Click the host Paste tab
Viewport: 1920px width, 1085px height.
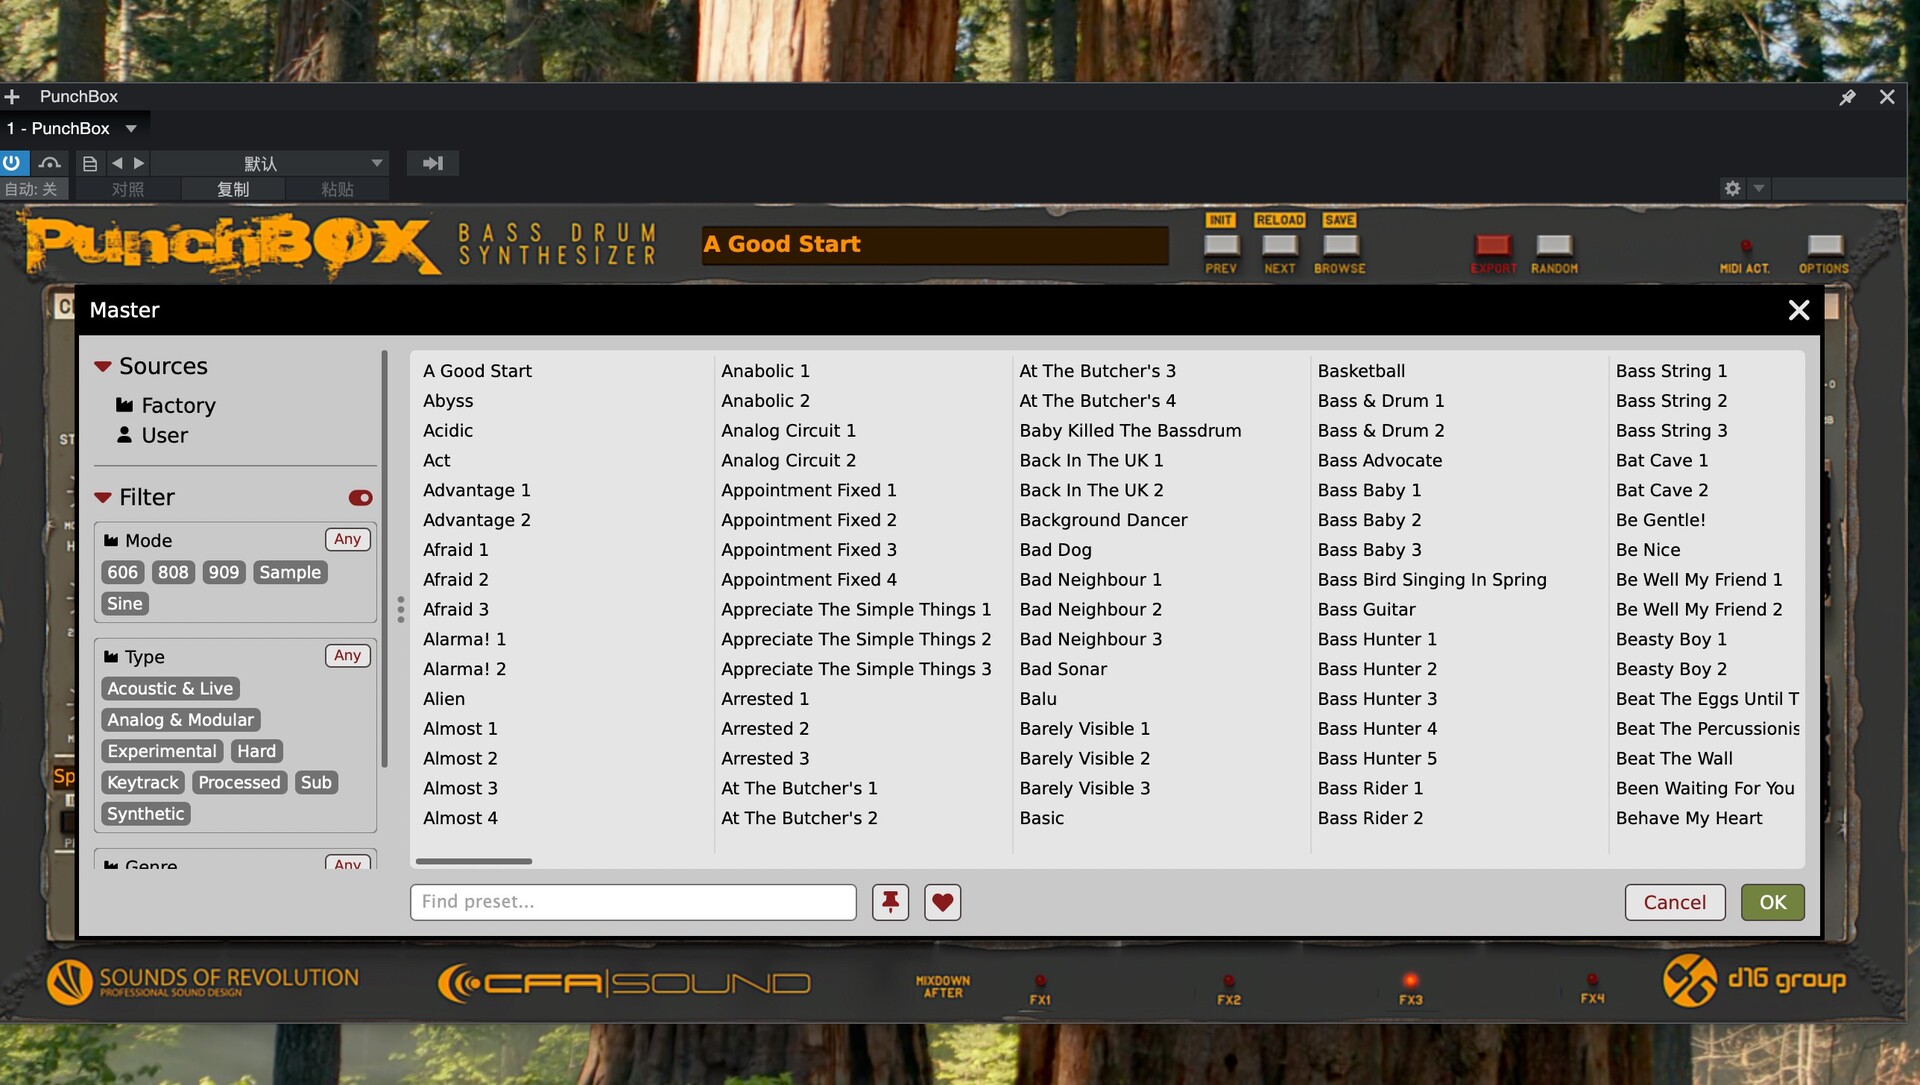[337, 189]
